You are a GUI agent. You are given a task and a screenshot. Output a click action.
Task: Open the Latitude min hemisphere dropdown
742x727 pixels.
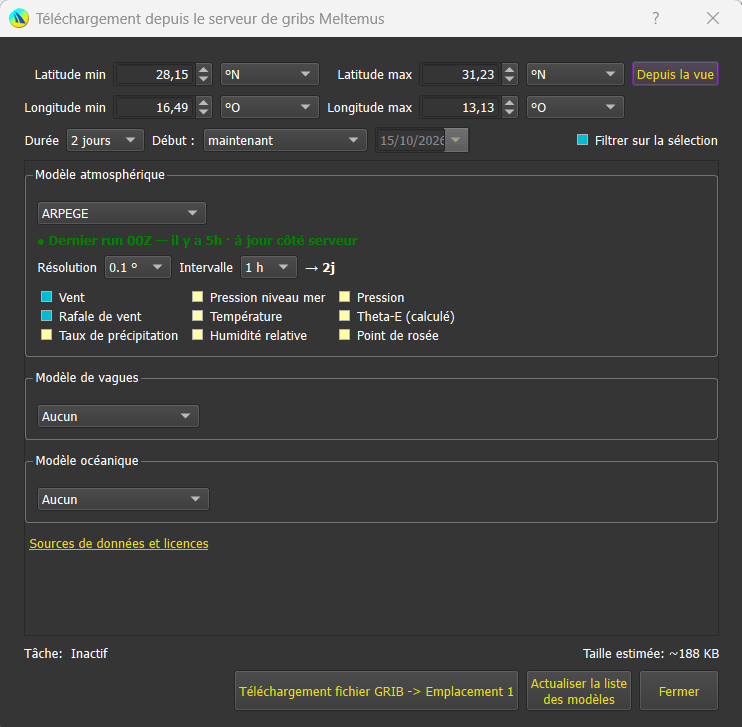point(270,74)
